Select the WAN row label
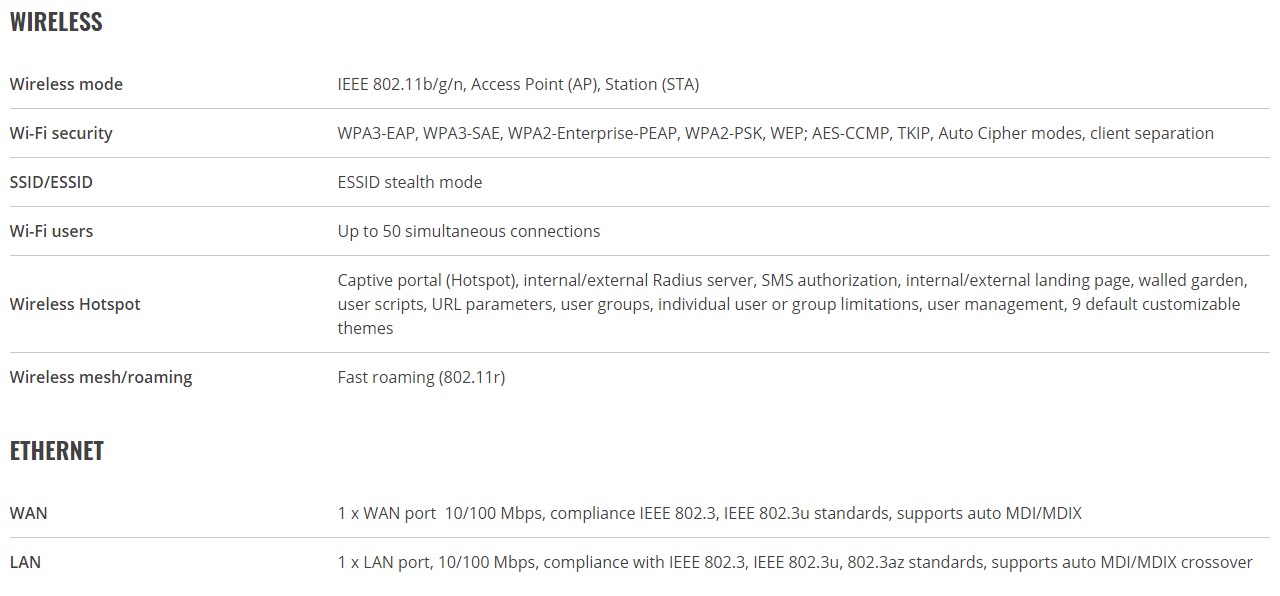The height and width of the screenshot is (596, 1280). 29,513
